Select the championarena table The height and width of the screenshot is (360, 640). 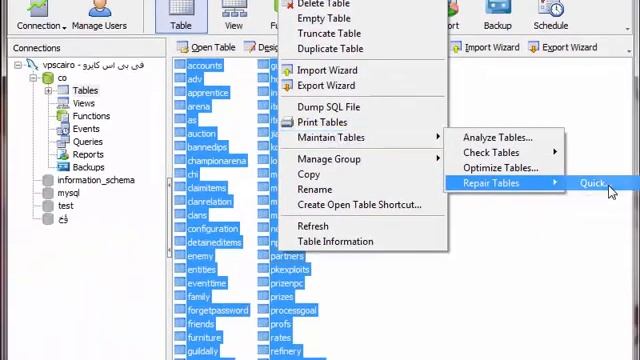click(217, 161)
